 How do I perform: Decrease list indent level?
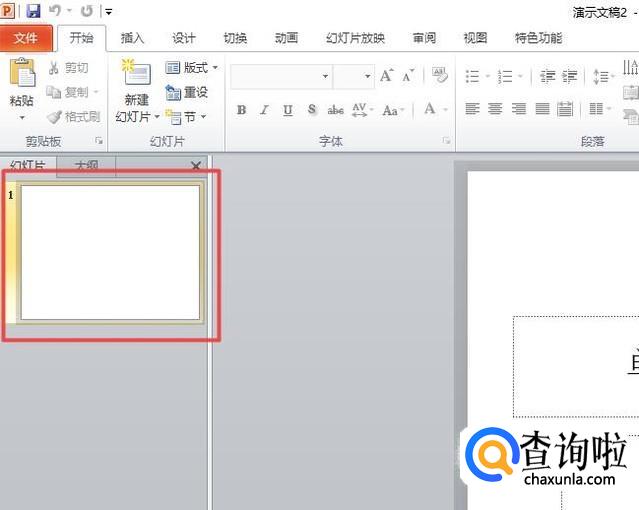pyautogui.click(x=548, y=76)
